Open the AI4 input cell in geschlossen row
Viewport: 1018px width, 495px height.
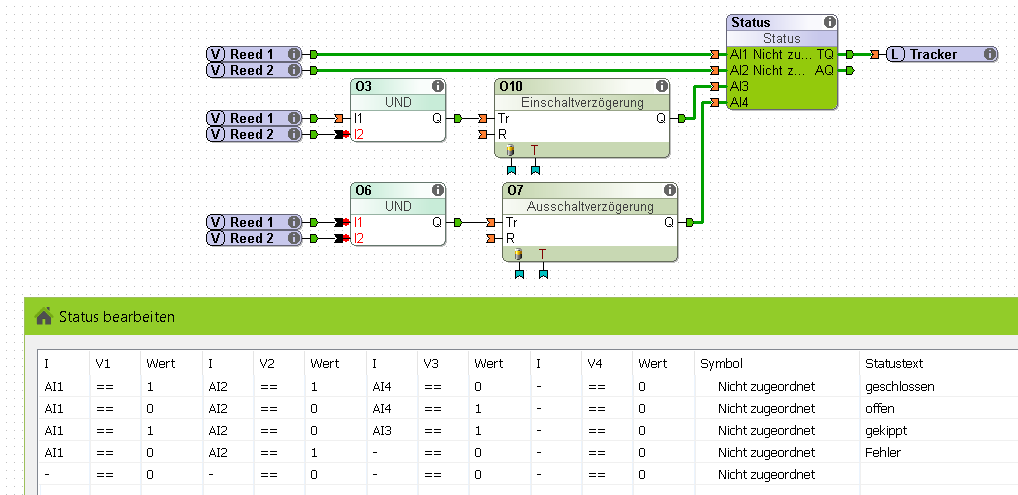point(382,387)
